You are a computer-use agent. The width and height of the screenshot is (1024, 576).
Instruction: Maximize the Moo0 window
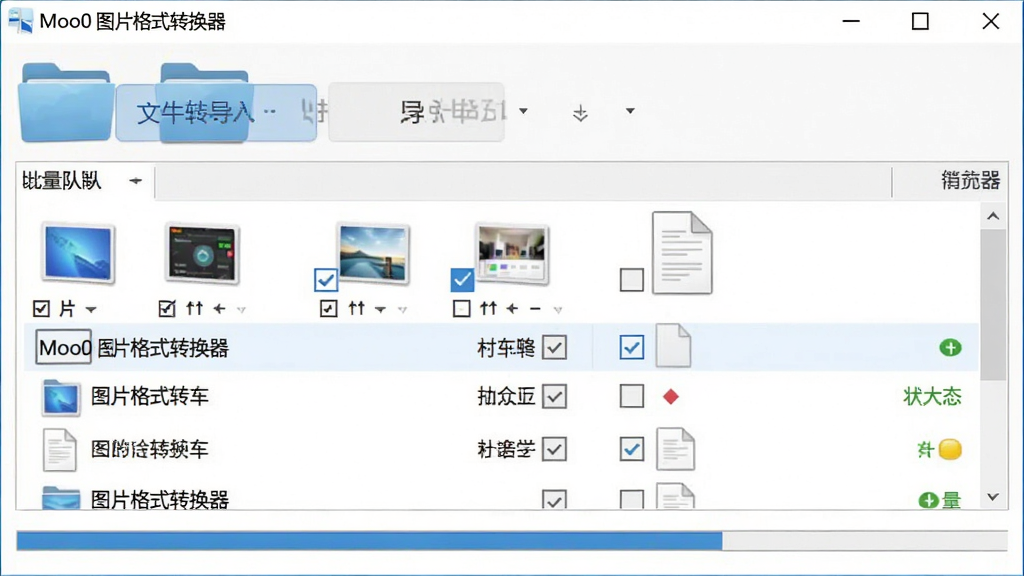[x=920, y=22]
